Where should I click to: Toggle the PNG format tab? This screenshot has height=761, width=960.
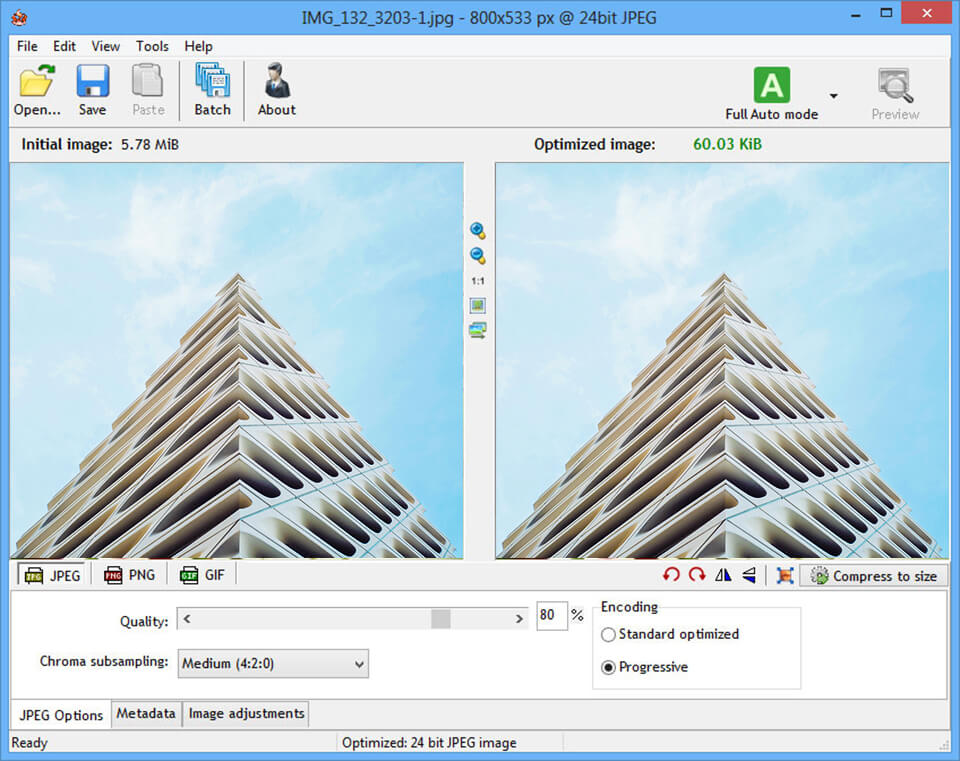[129, 575]
